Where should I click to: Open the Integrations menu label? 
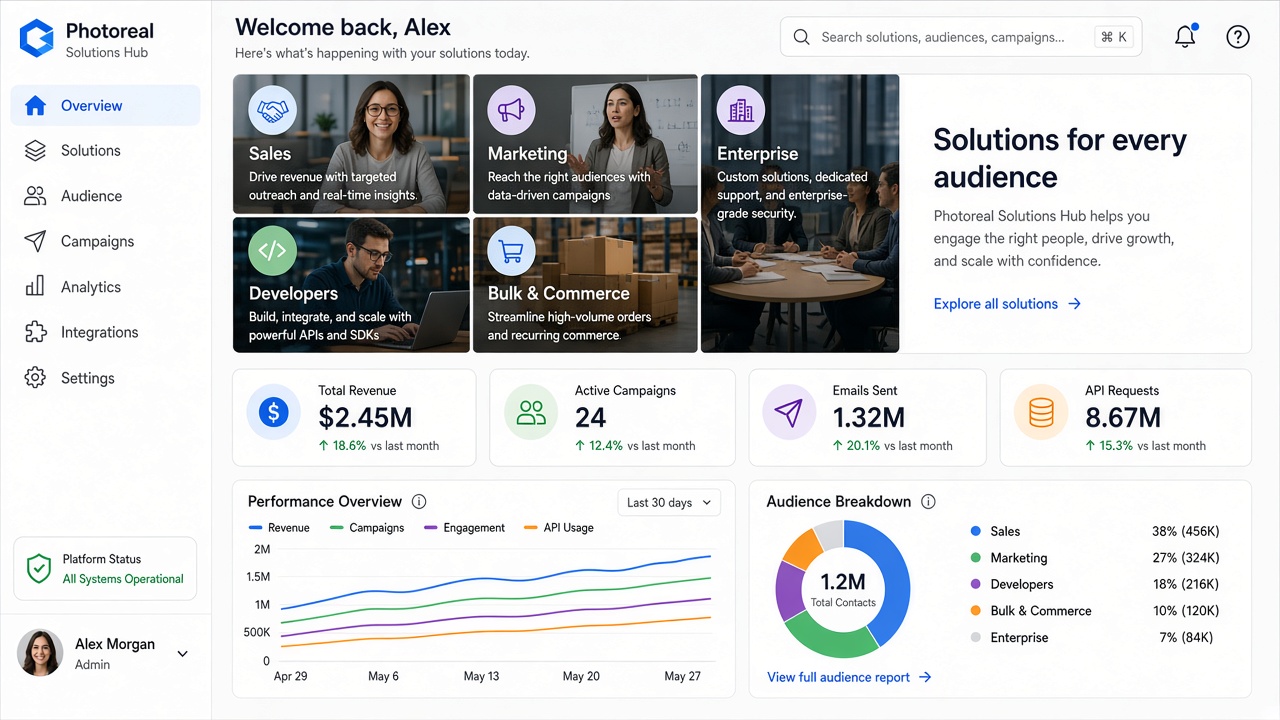tap(100, 332)
